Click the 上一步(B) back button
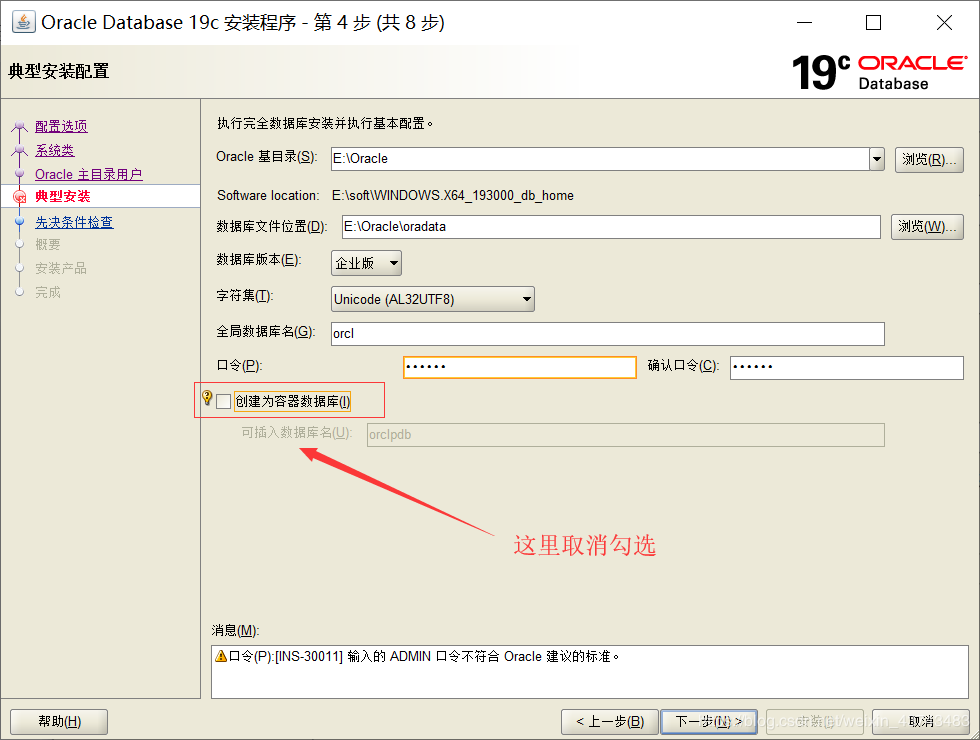This screenshot has height=740, width=980. [610, 721]
